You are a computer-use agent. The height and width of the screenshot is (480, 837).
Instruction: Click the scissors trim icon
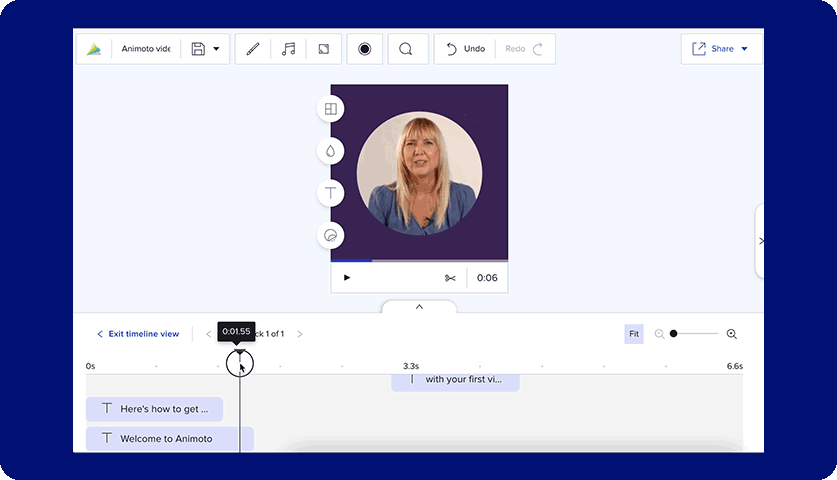[450, 278]
